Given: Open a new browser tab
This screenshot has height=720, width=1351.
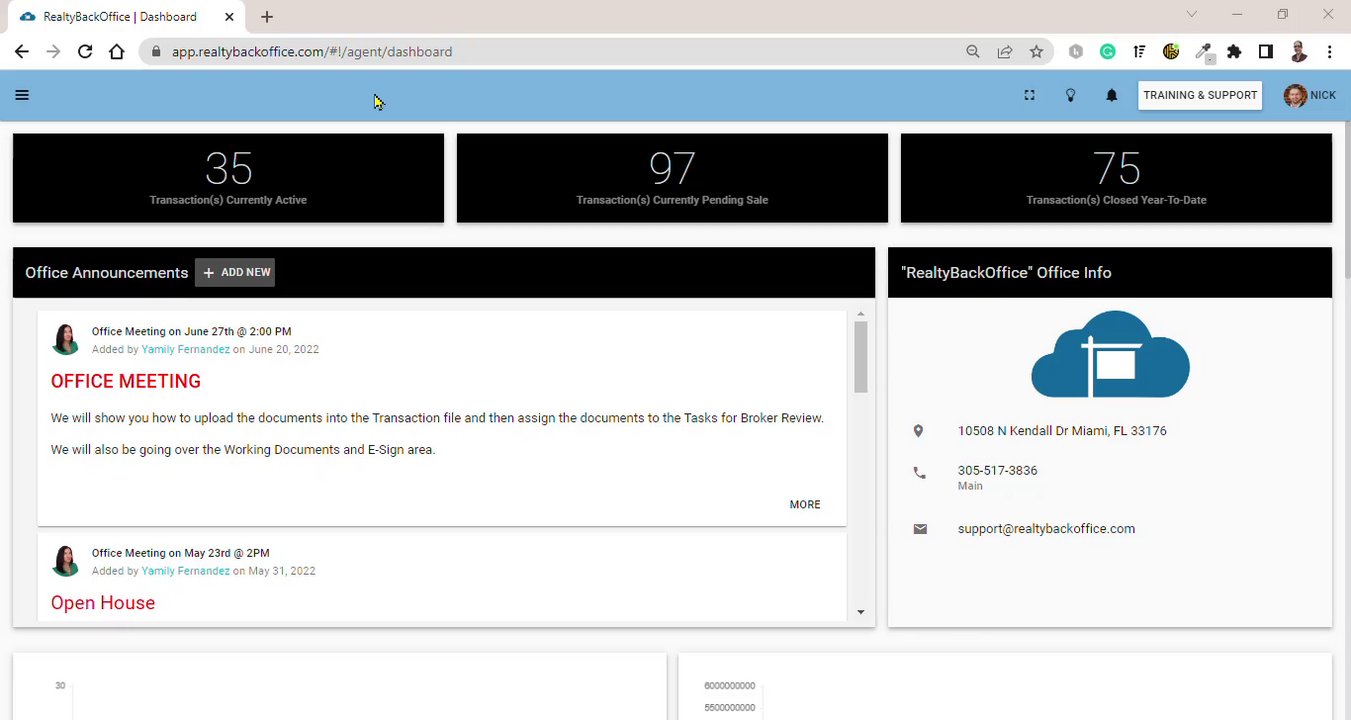Looking at the screenshot, I should pos(267,17).
